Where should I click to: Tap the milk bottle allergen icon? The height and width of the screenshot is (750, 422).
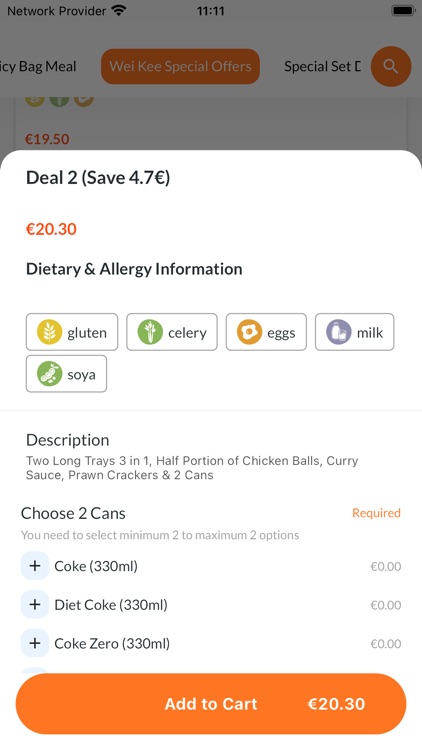click(339, 332)
